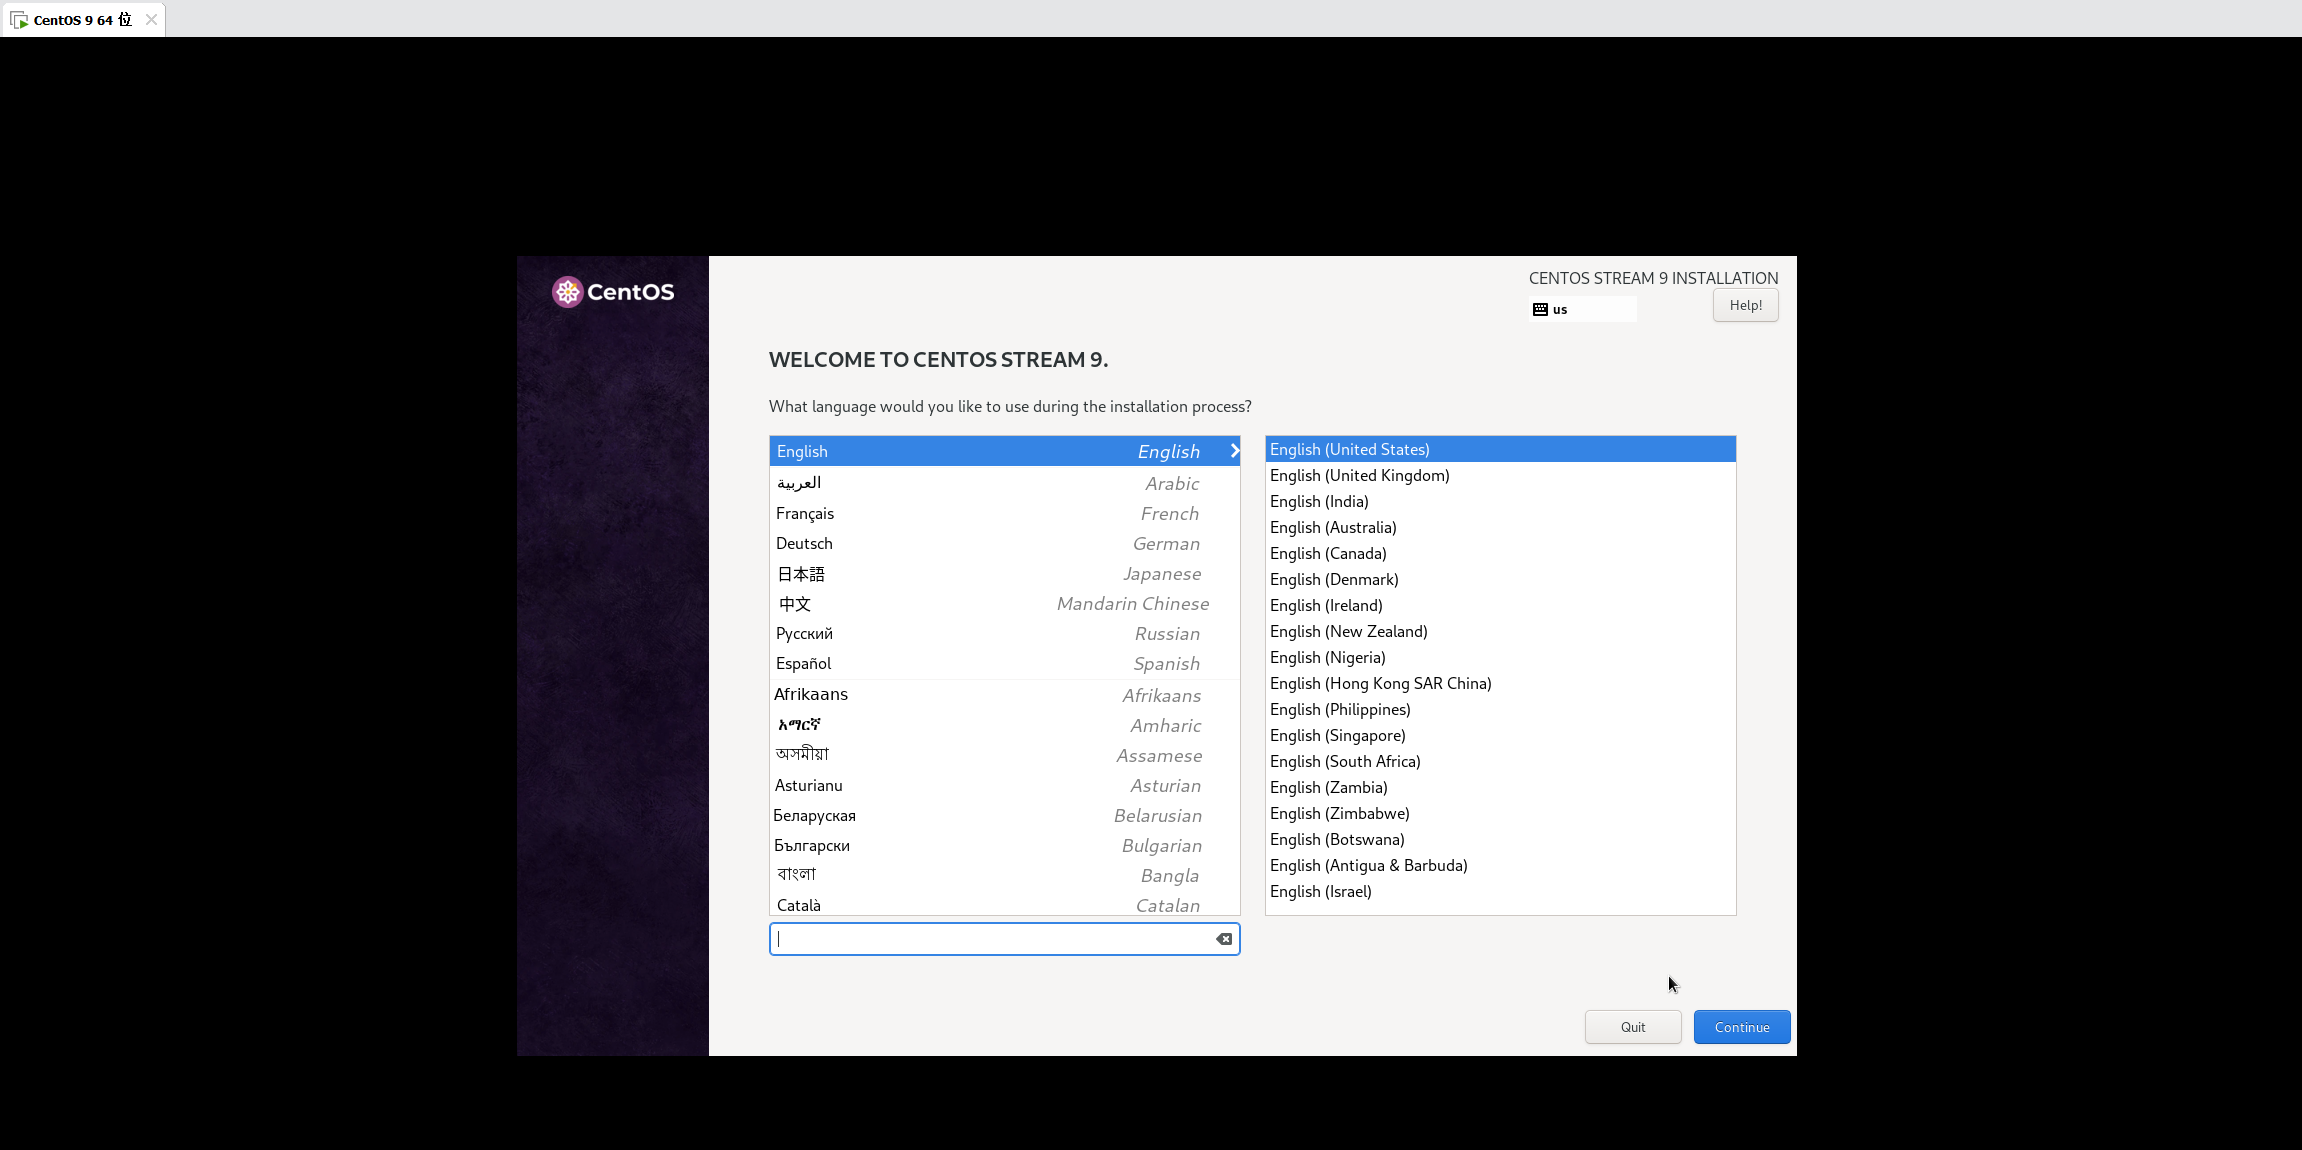Image resolution: width=2302 pixels, height=1150 pixels.
Task: Select Deutsch German language
Action: tap(1004, 544)
